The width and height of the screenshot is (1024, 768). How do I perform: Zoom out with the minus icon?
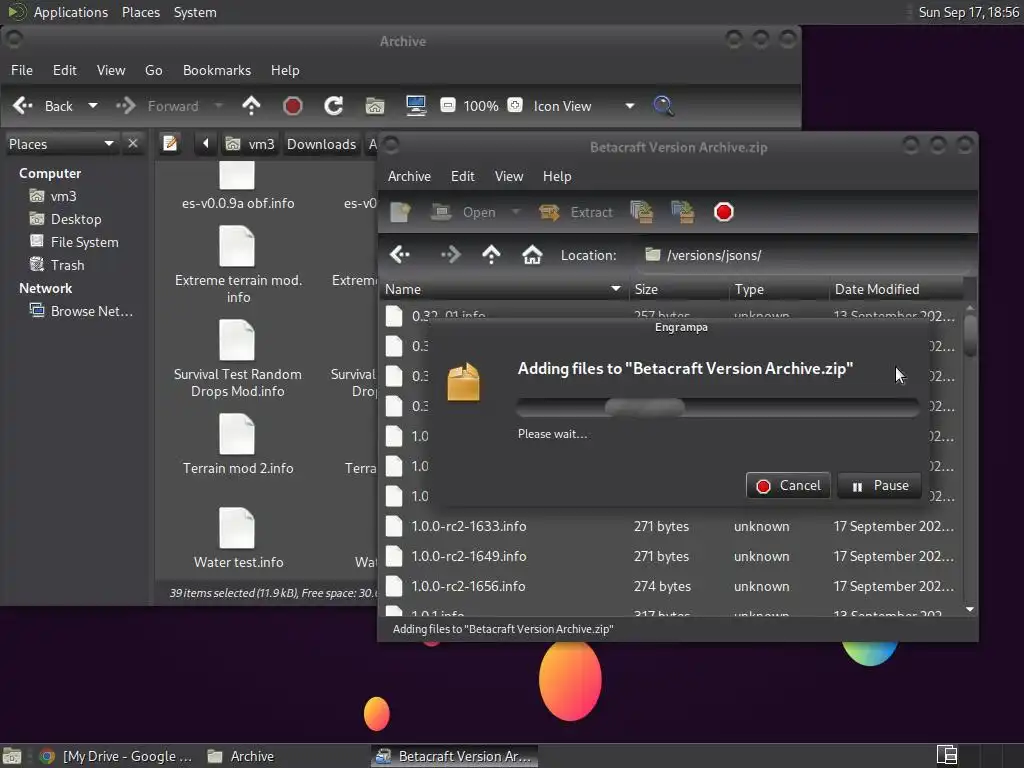[448, 105]
